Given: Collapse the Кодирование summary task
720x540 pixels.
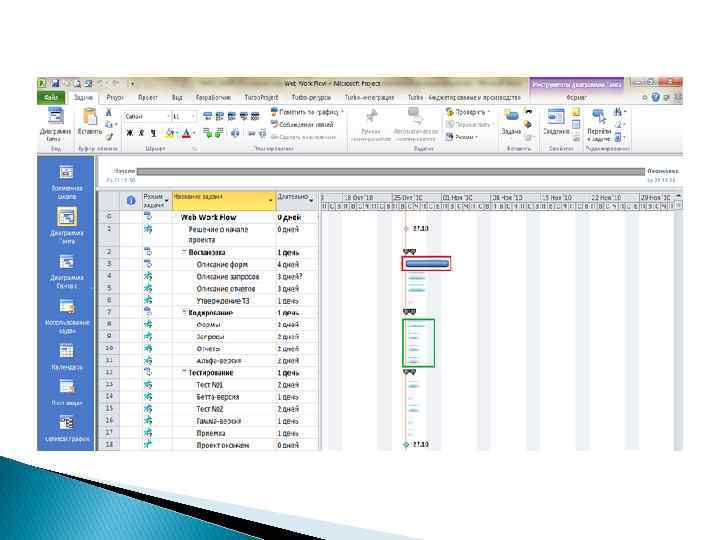Looking at the screenshot, I should pos(184,312).
